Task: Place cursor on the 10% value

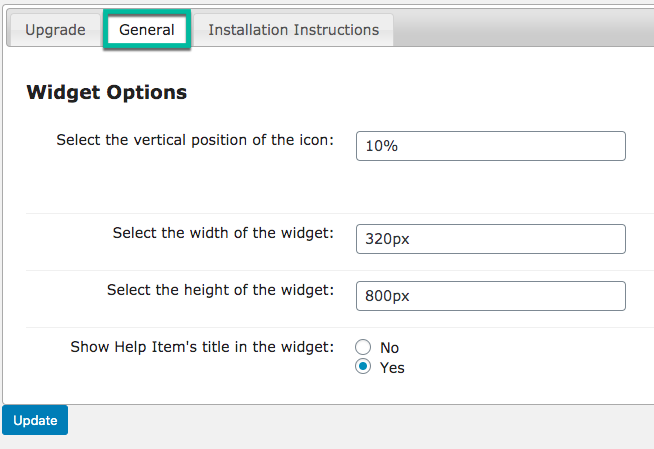Action: (382, 146)
